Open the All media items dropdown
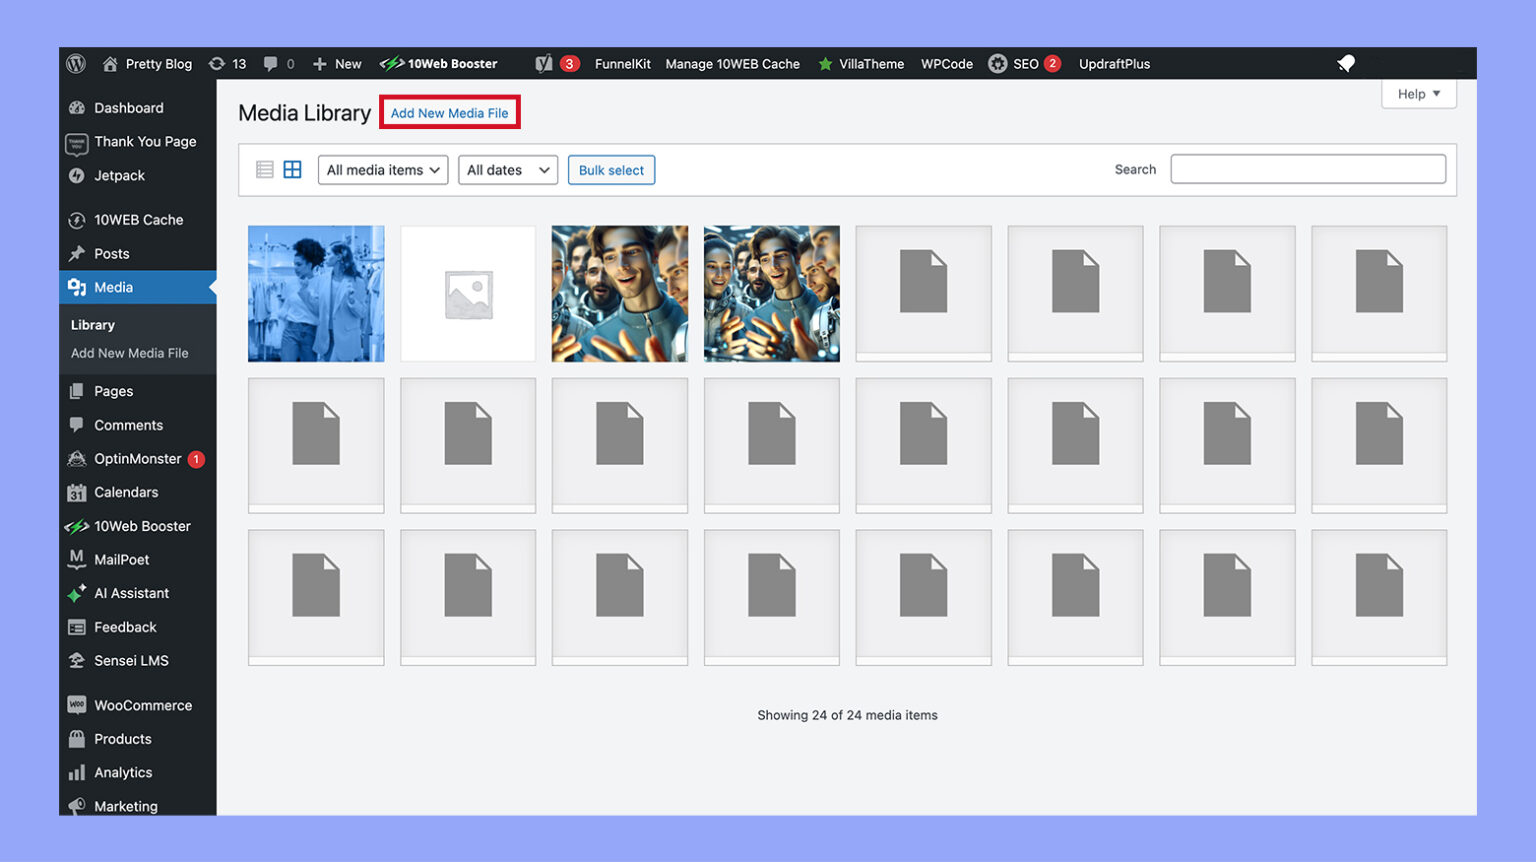Screen dimensions: 1536x862 pyautogui.click(x=382, y=170)
